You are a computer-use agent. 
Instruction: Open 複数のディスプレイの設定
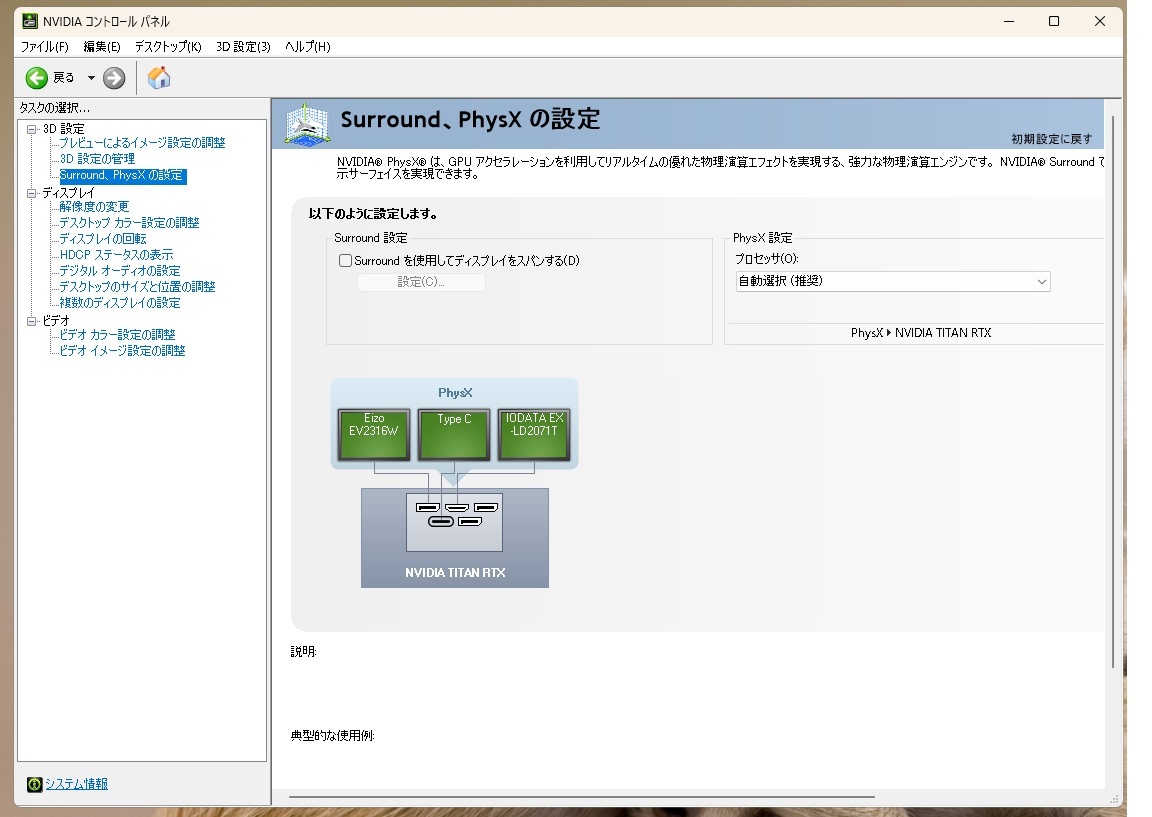(x=120, y=303)
